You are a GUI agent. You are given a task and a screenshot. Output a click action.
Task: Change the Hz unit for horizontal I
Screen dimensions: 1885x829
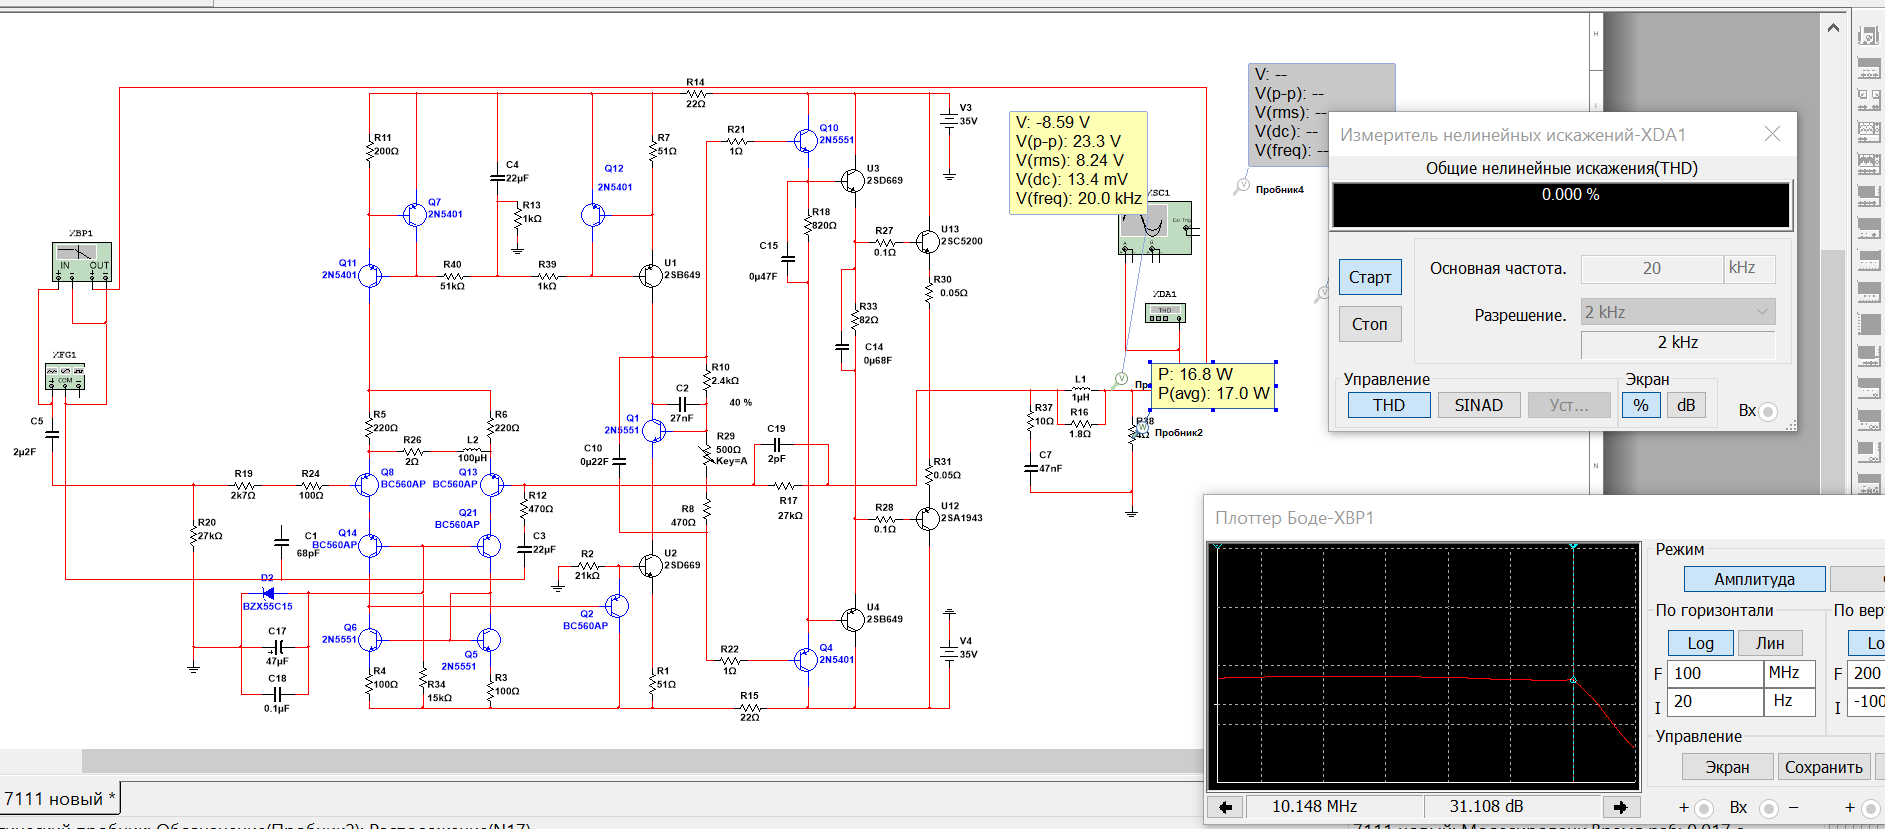1789,701
